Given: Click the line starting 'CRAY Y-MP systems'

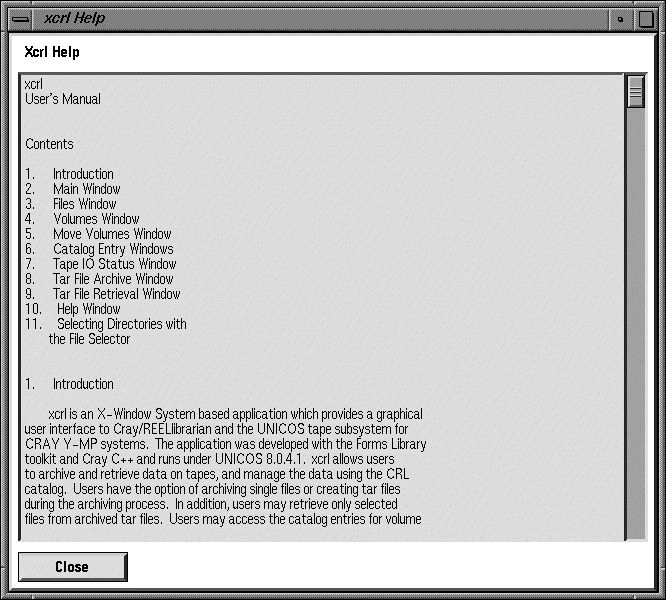Looking at the screenshot, I should [226, 444].
